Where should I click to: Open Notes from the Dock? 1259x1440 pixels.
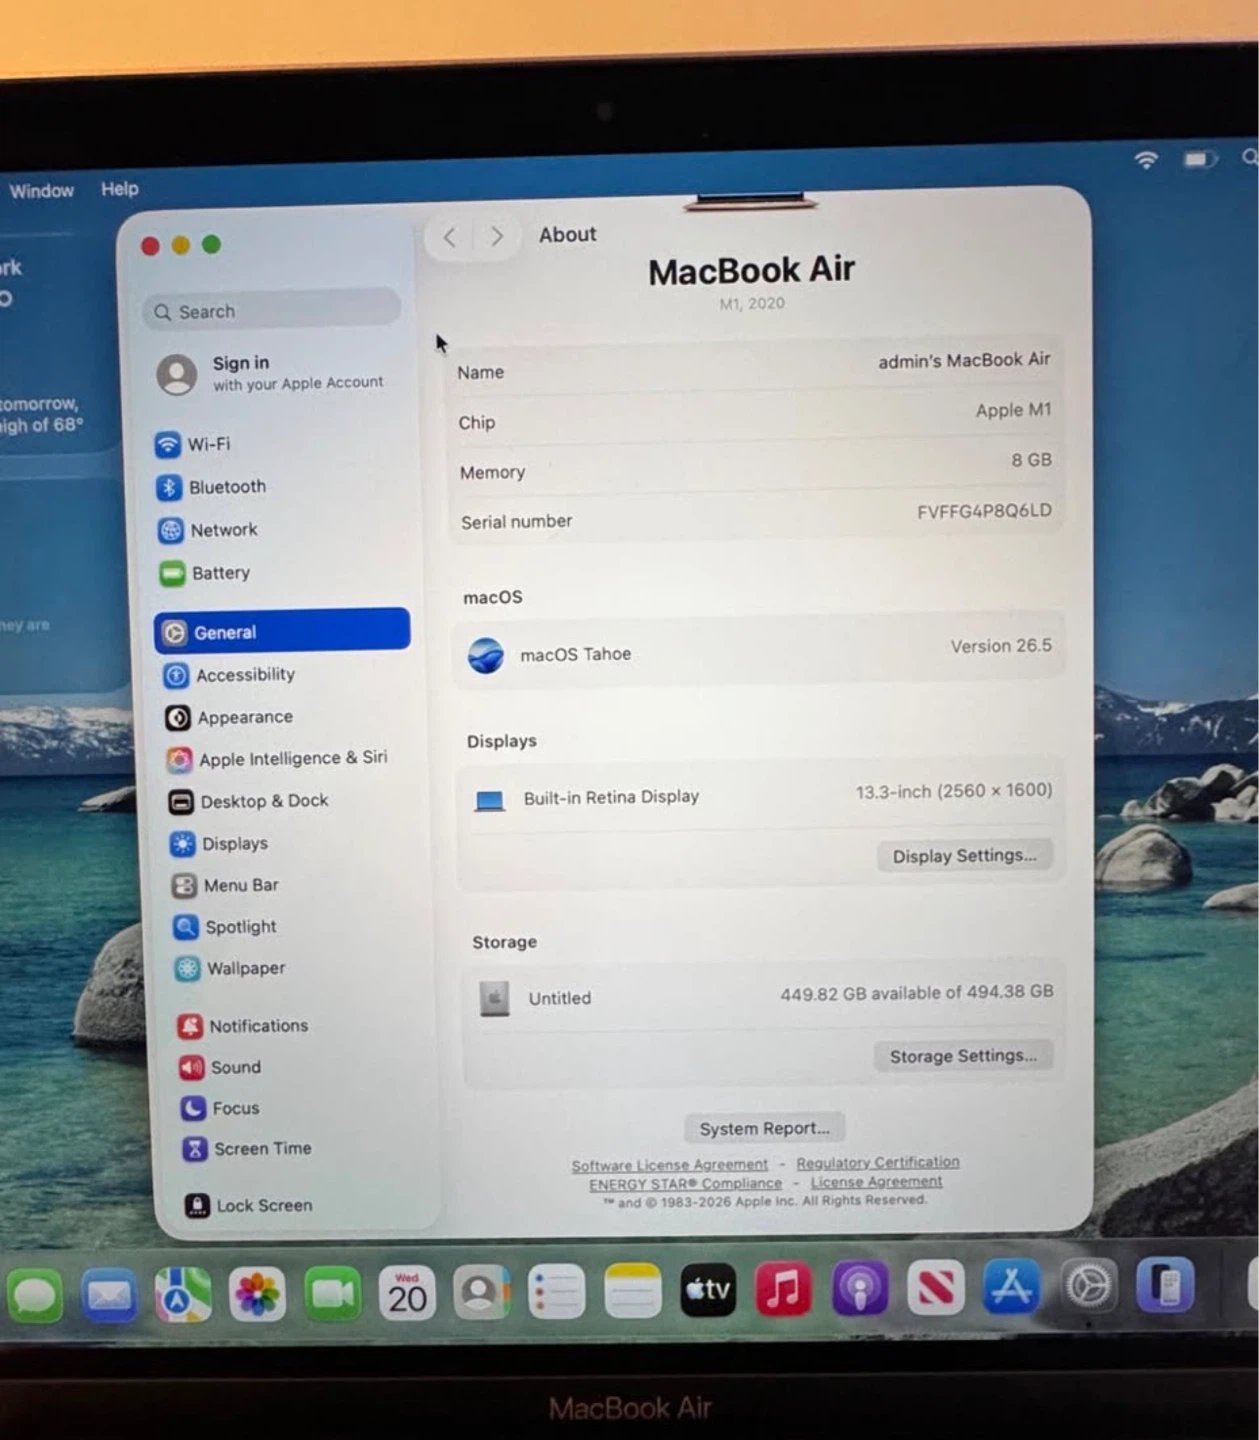click(x=633, y=1291)
